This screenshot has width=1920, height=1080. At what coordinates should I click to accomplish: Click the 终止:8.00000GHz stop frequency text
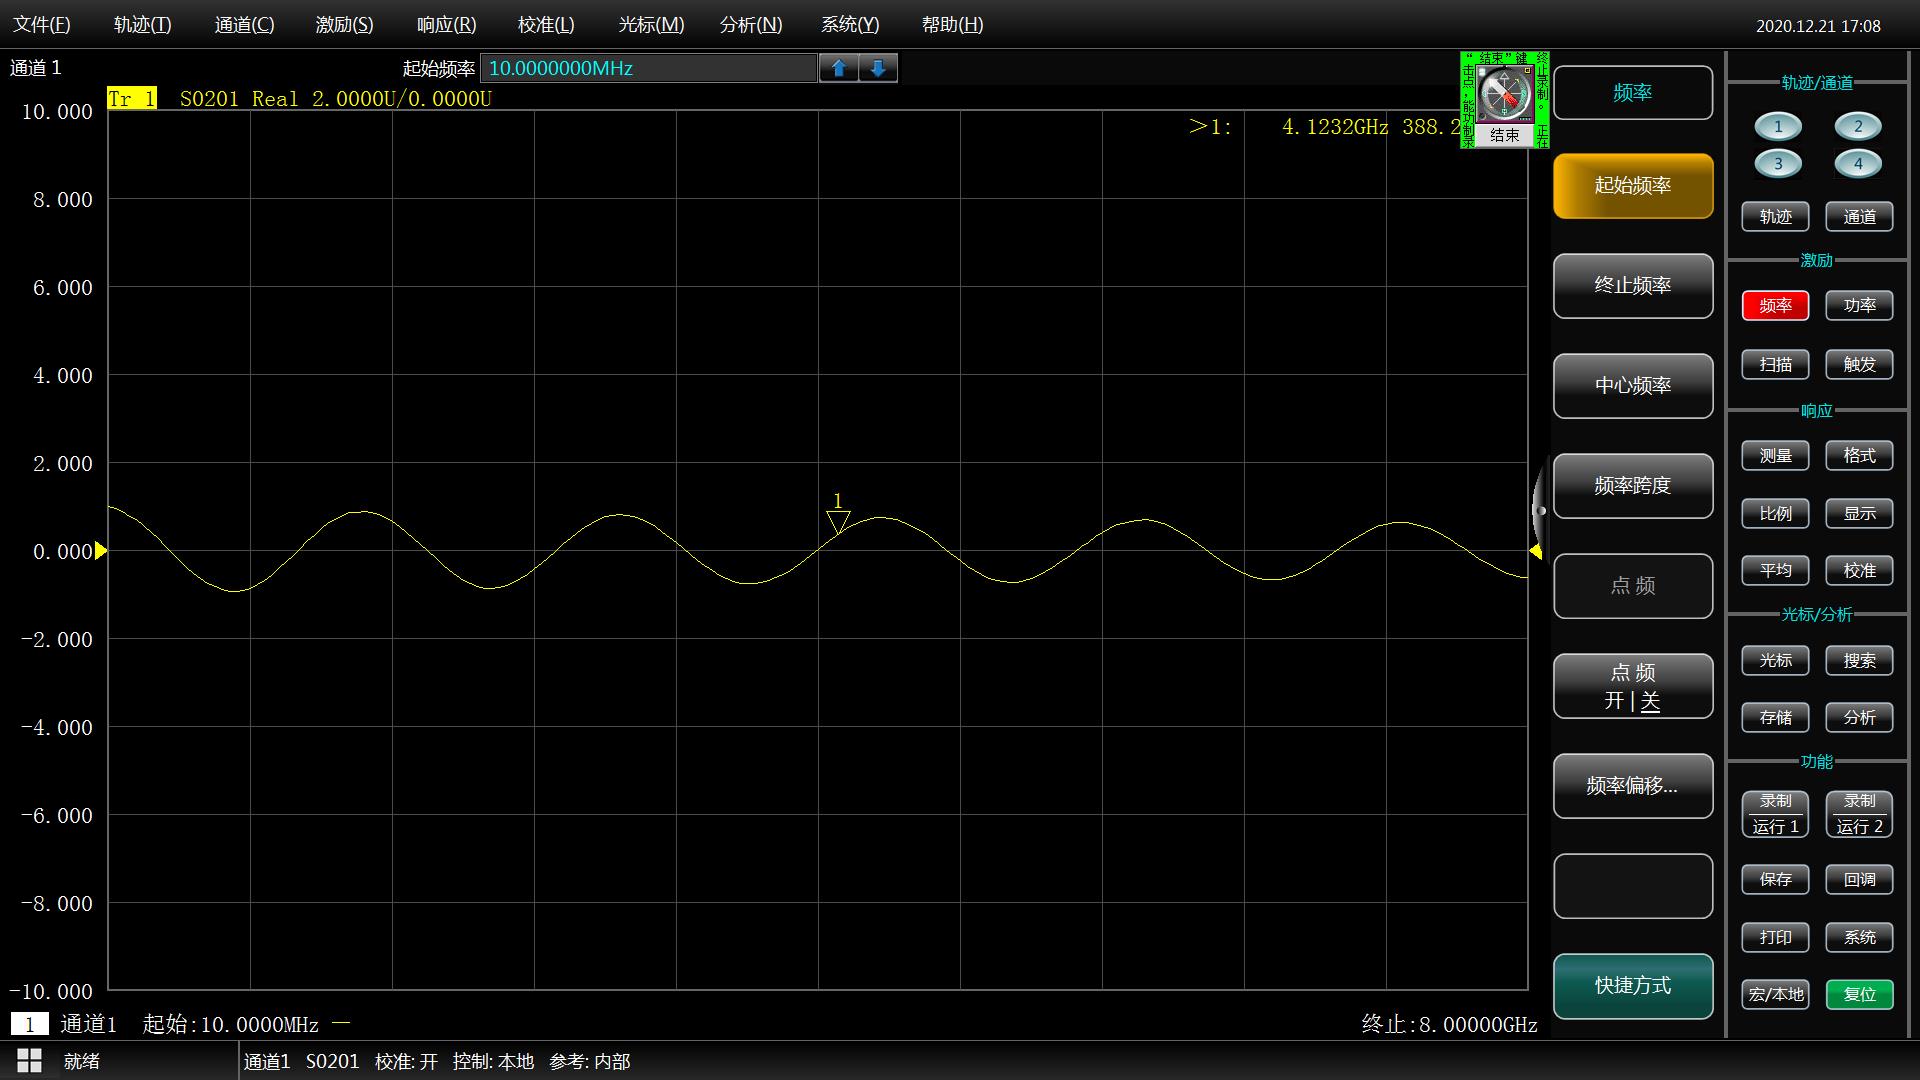pyautogui.click(x=1449, y=1024)
